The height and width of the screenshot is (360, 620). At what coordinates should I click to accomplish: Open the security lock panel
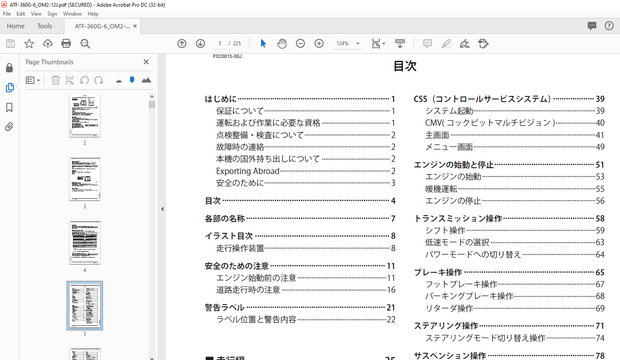[9, 68]
